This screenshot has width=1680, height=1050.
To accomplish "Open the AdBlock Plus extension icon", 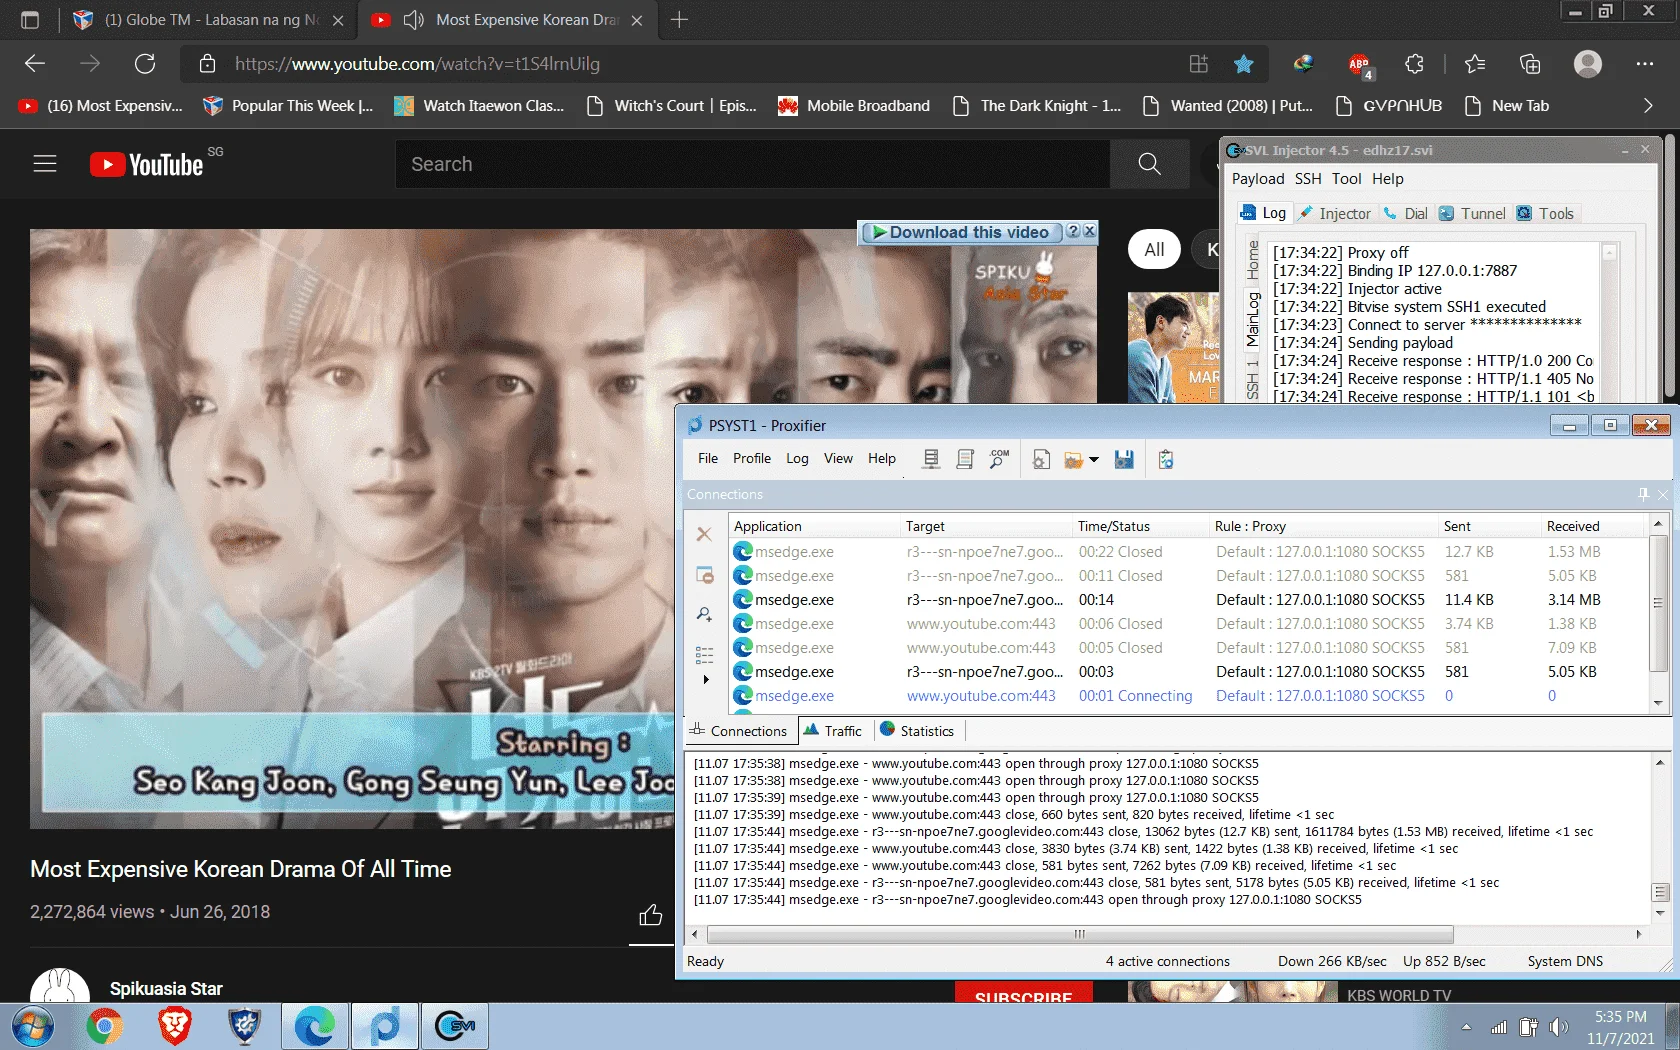I will point(1359,65).
